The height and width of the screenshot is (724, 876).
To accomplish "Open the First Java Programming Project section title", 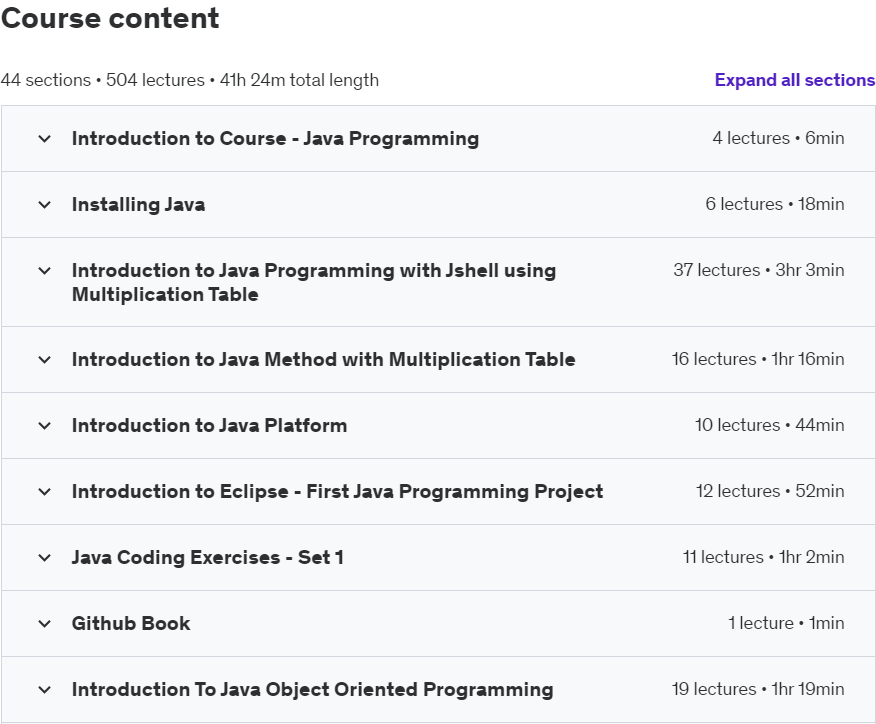I will 337,492.
